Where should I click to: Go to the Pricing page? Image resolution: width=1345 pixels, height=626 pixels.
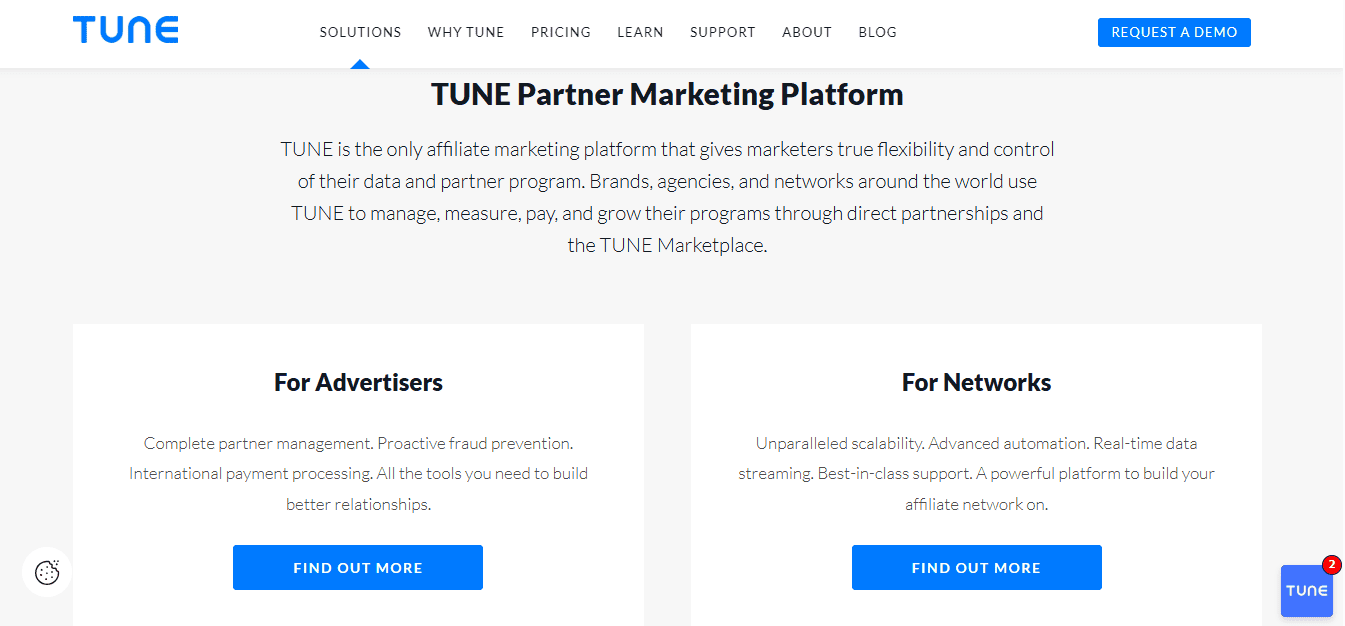tap(561, 32)
